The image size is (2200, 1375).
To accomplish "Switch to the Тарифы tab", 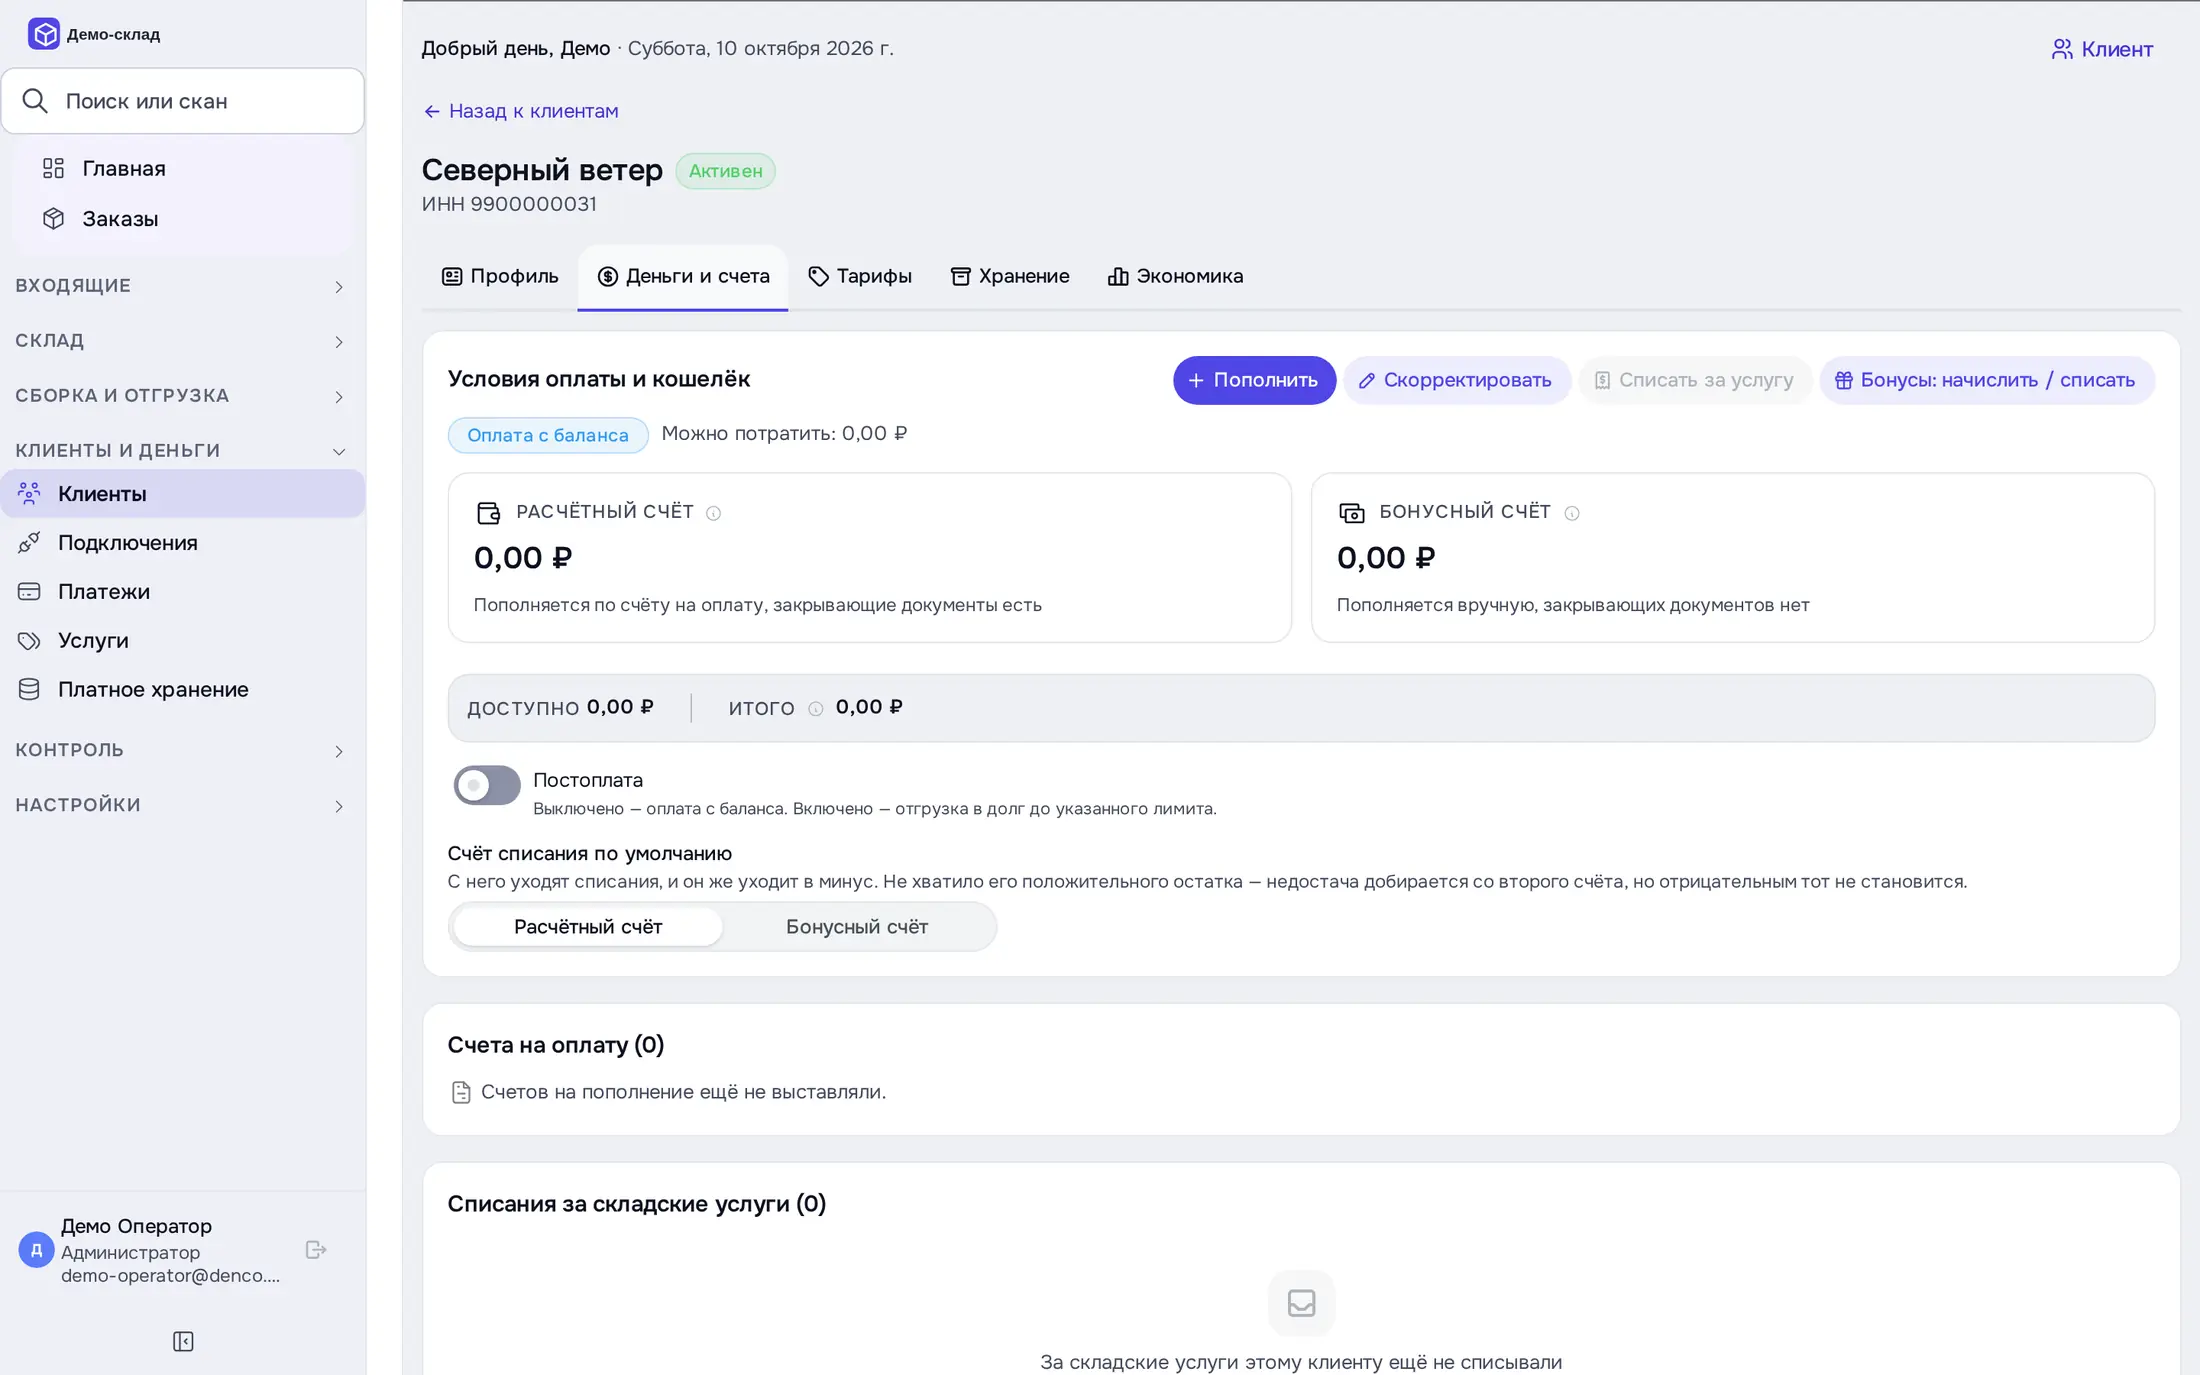I will click(x=860, y=277).
